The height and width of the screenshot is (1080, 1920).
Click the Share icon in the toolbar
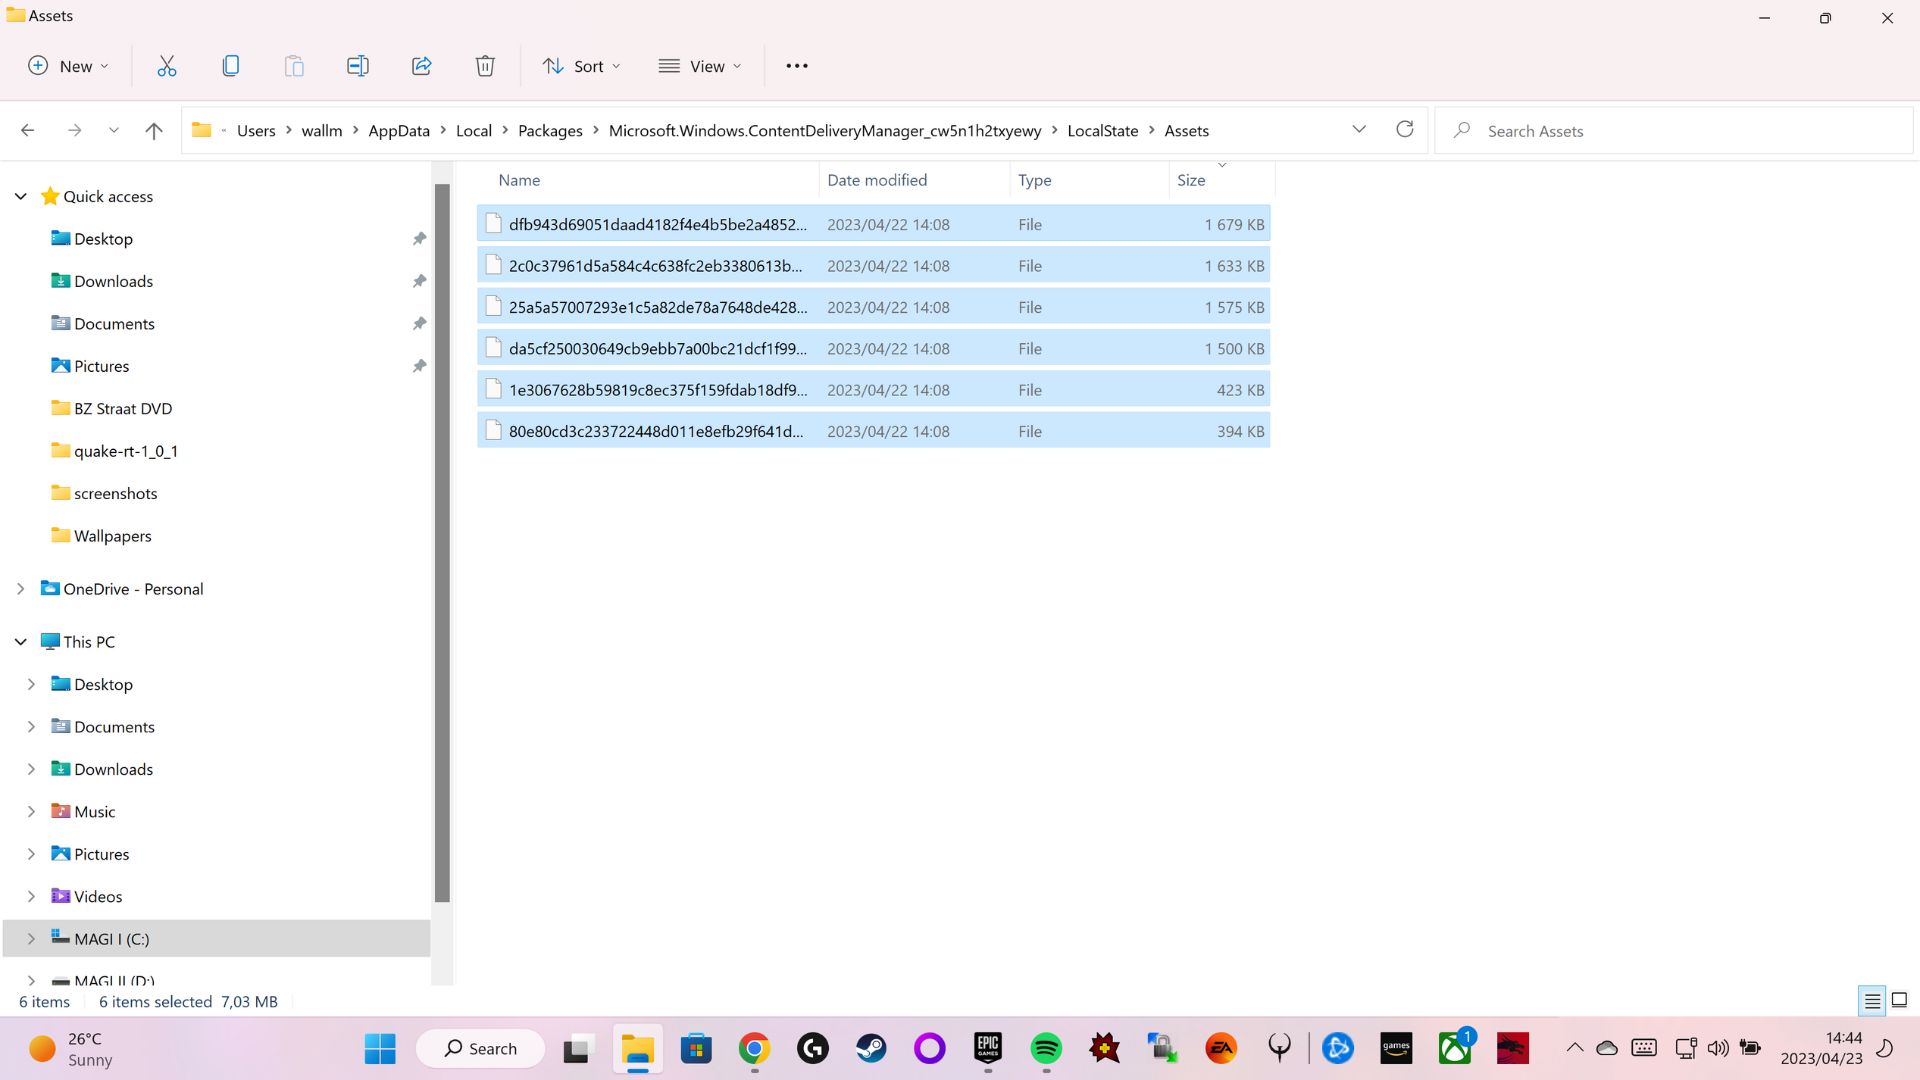click(421, 65)
